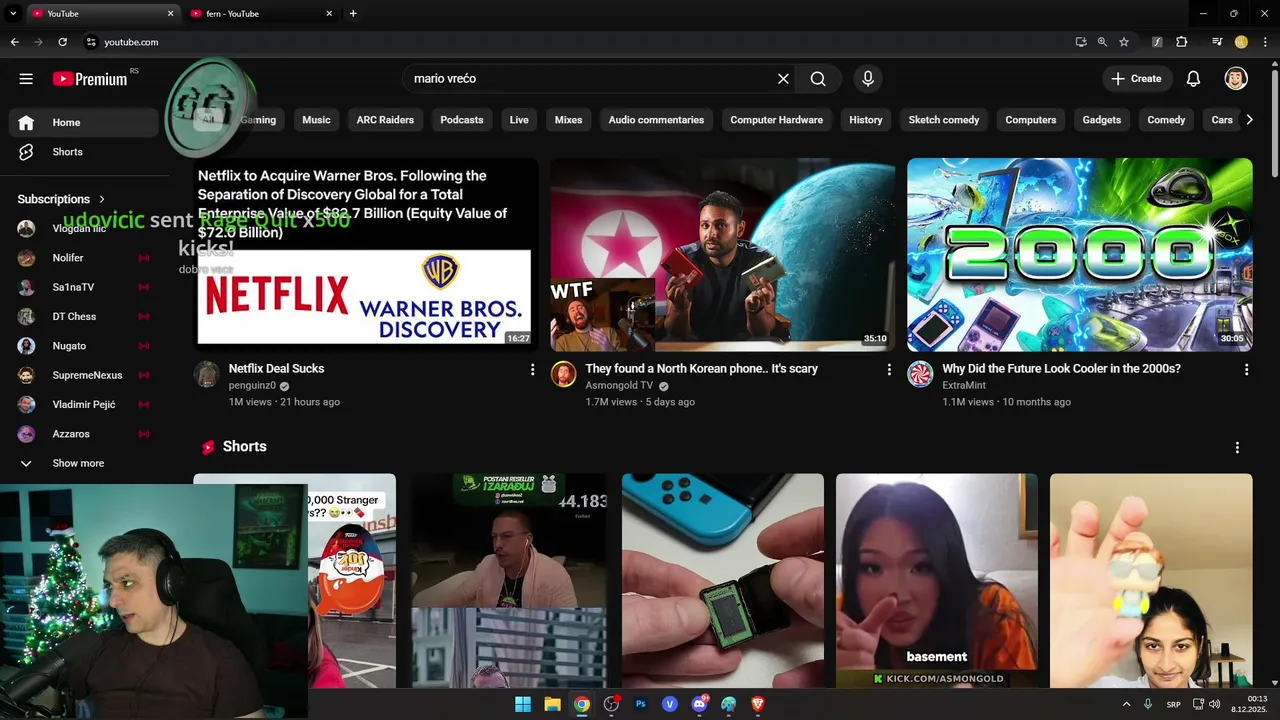Open North Korean phone video thumbnail
Viewport: 1280px width, 720px height.
point(723,255)
